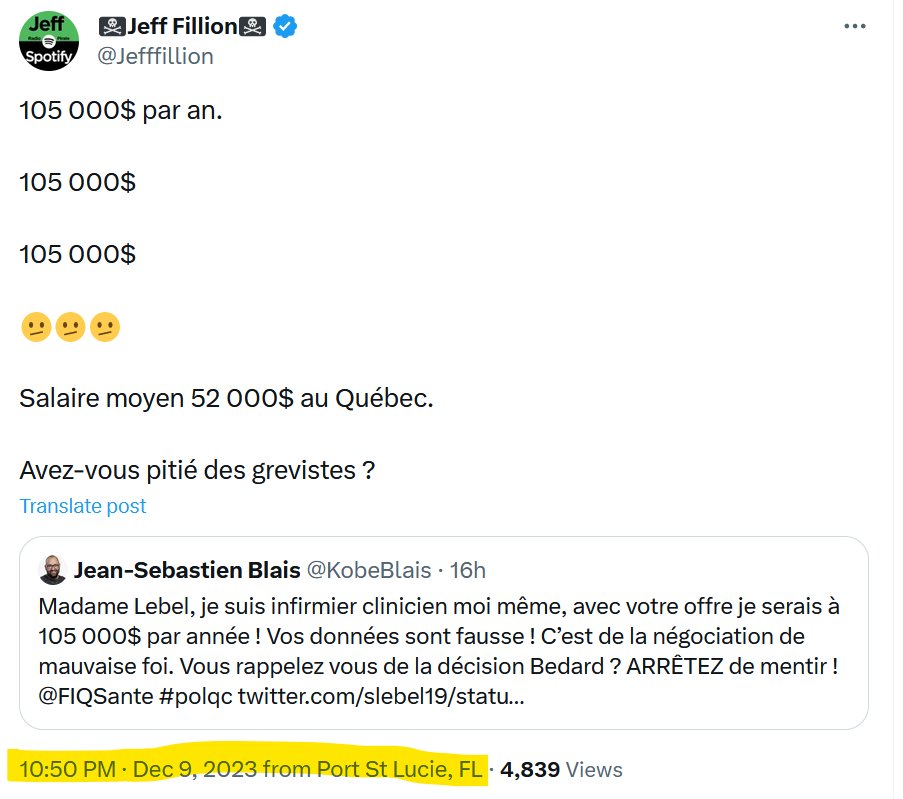Click the 16h timestamp on the quoted post
Viewport: 903px width, 799px height.
[468, 570]
